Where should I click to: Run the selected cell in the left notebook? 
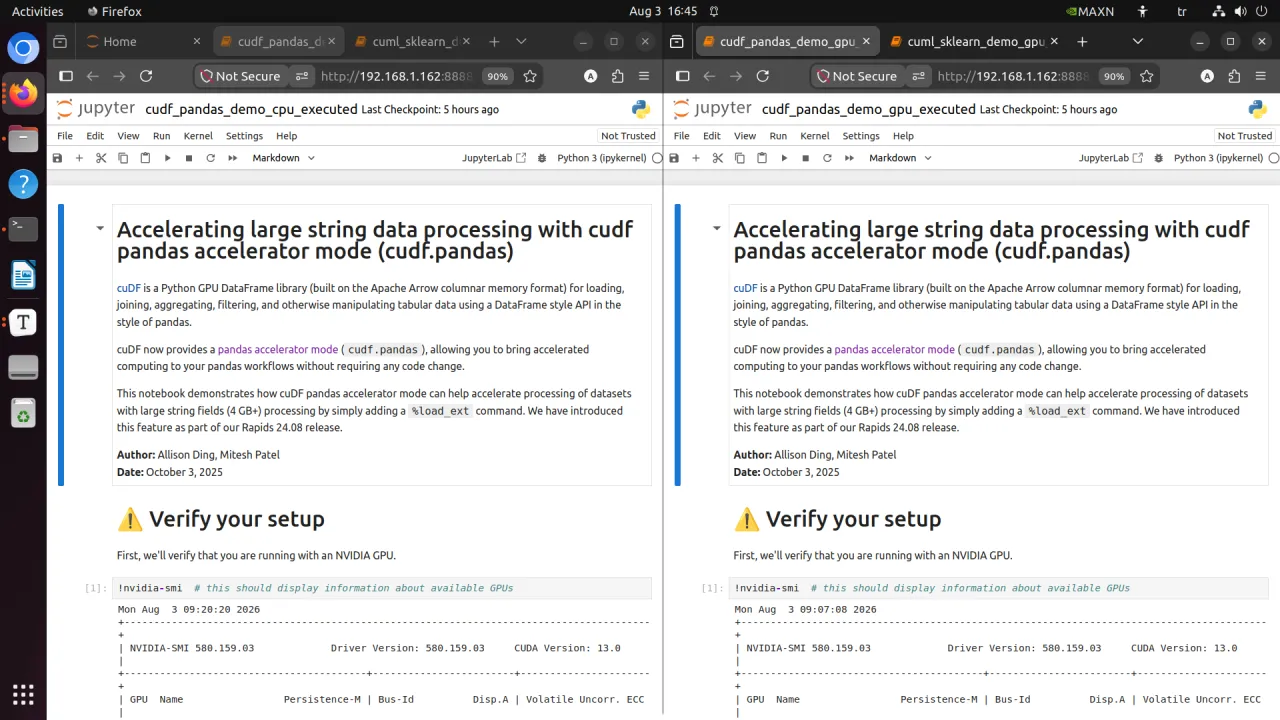tap(167, 158)
